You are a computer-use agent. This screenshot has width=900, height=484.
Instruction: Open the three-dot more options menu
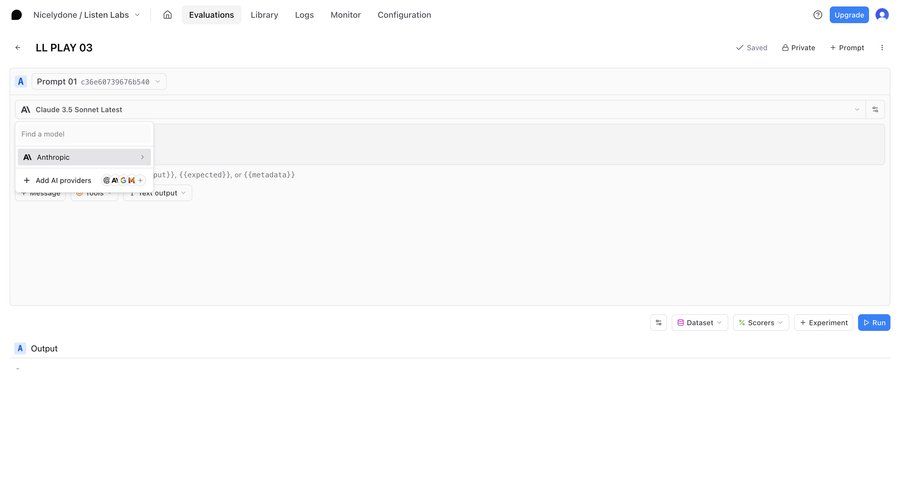pos(882,48)
